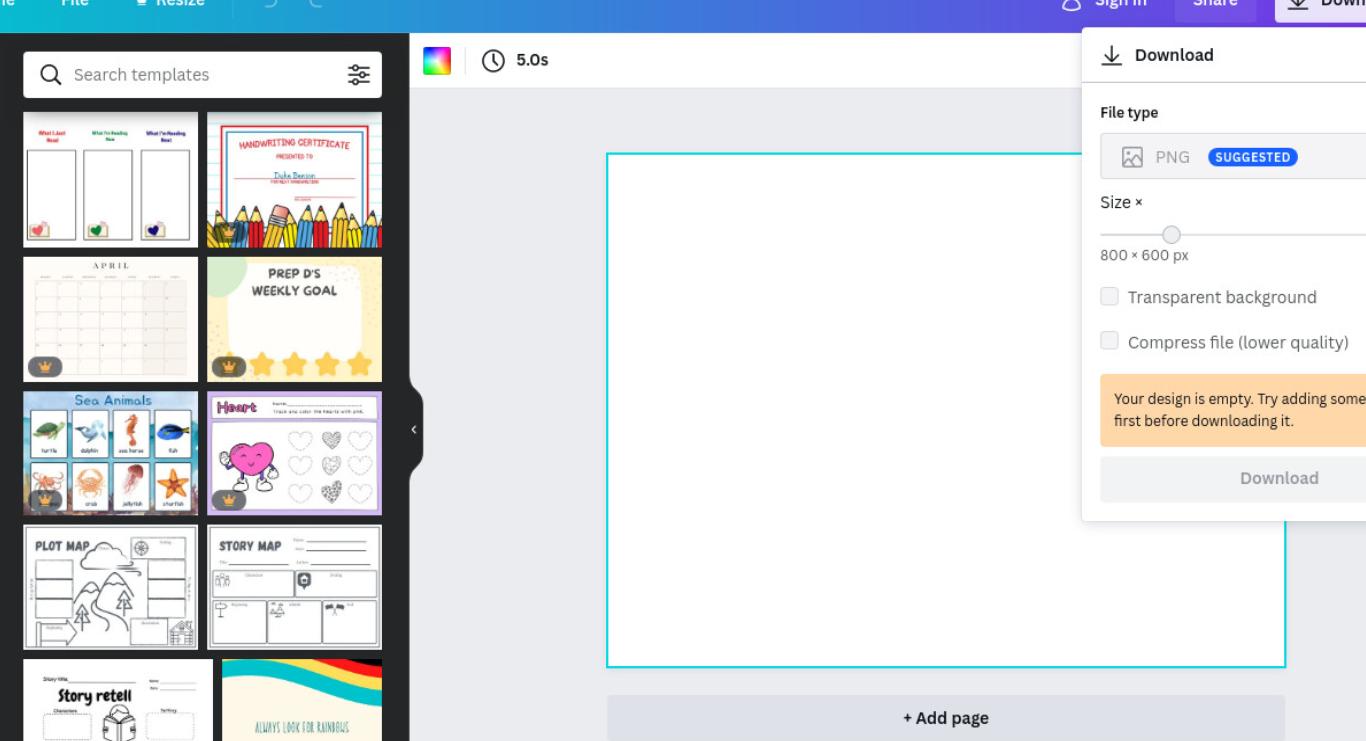The width and height of the screenshot is (1366, 741).
Task: Click the crown badge on Weekly Goal template
Action: point(229,366)
